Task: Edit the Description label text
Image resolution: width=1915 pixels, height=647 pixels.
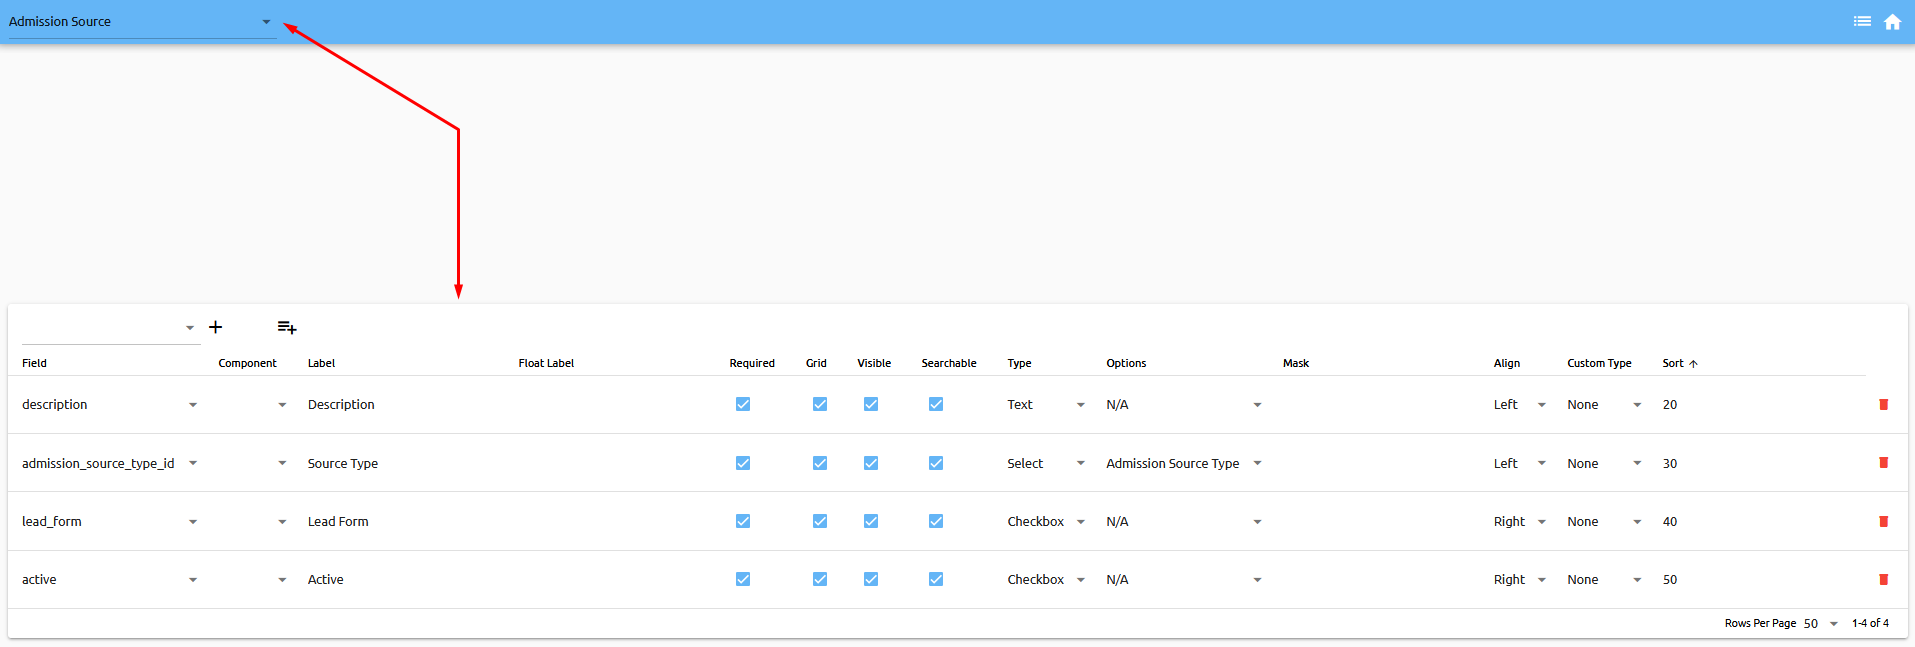Action: point(341,405)
